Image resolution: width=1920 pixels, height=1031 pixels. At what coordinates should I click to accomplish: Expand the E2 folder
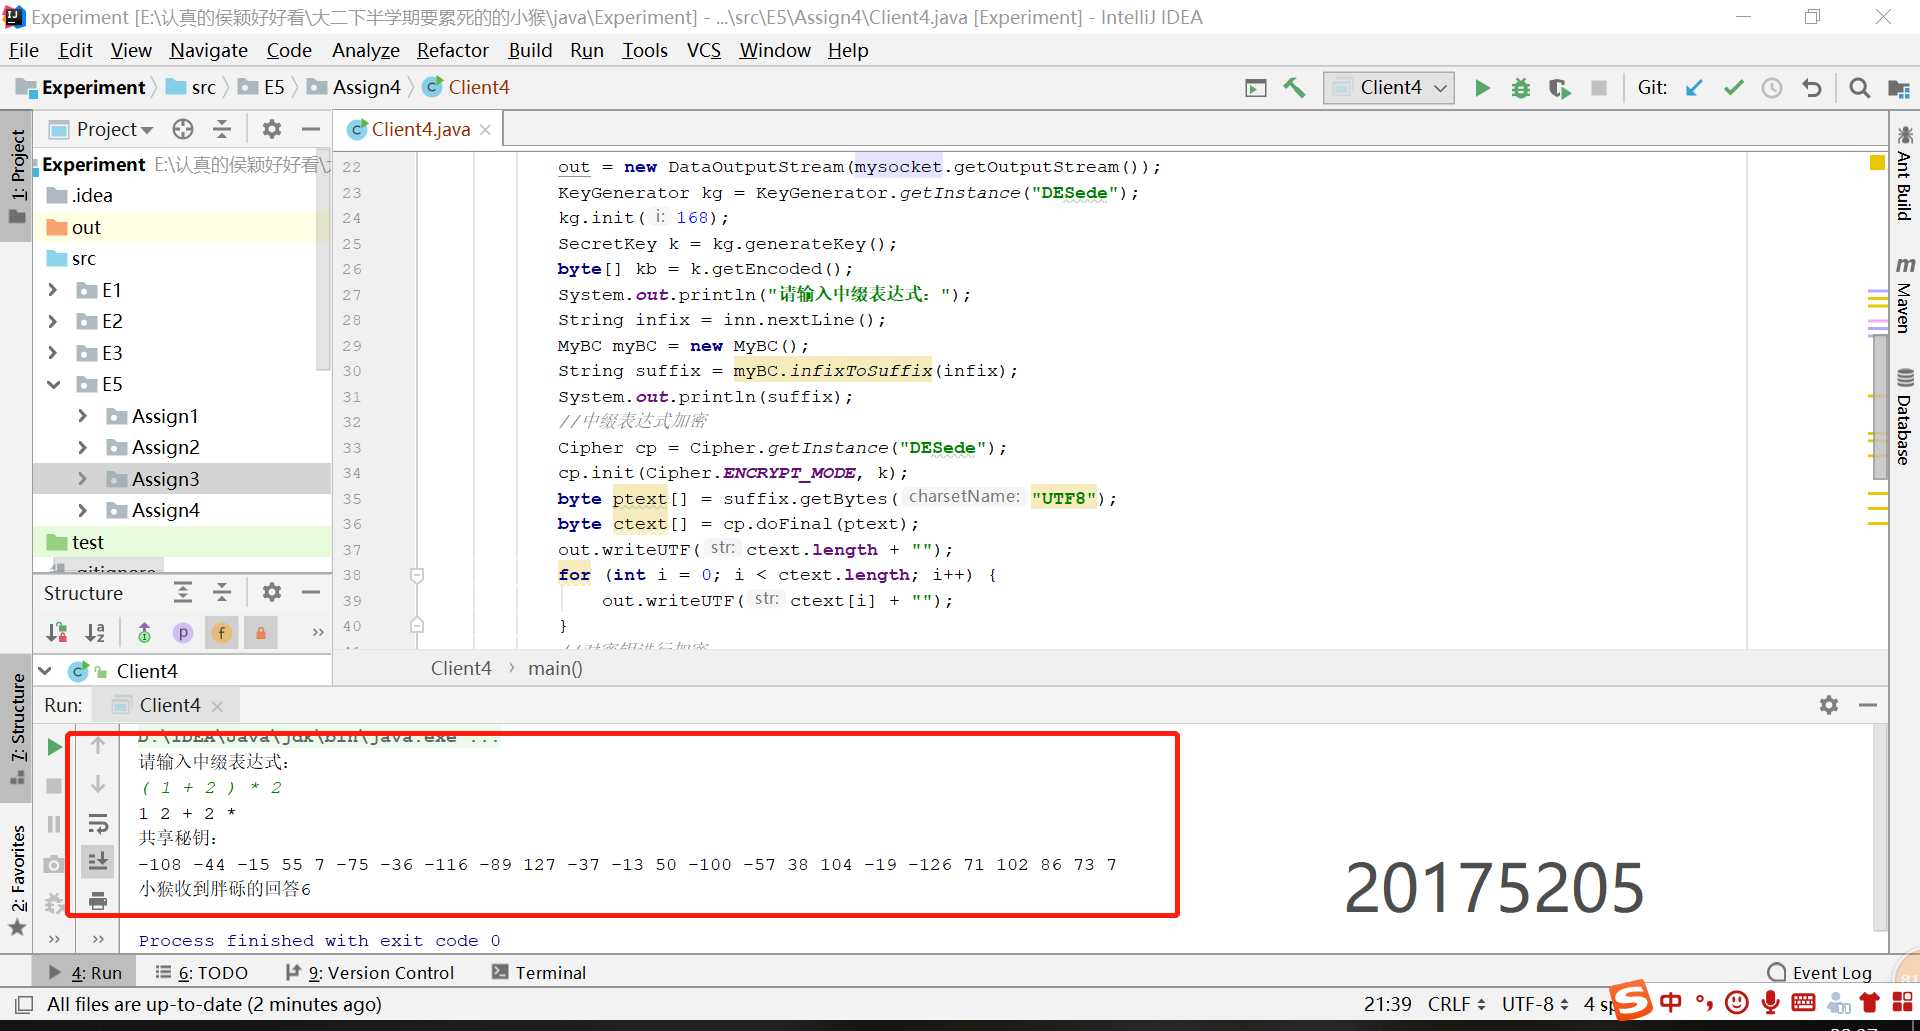(x=53, y=322)
